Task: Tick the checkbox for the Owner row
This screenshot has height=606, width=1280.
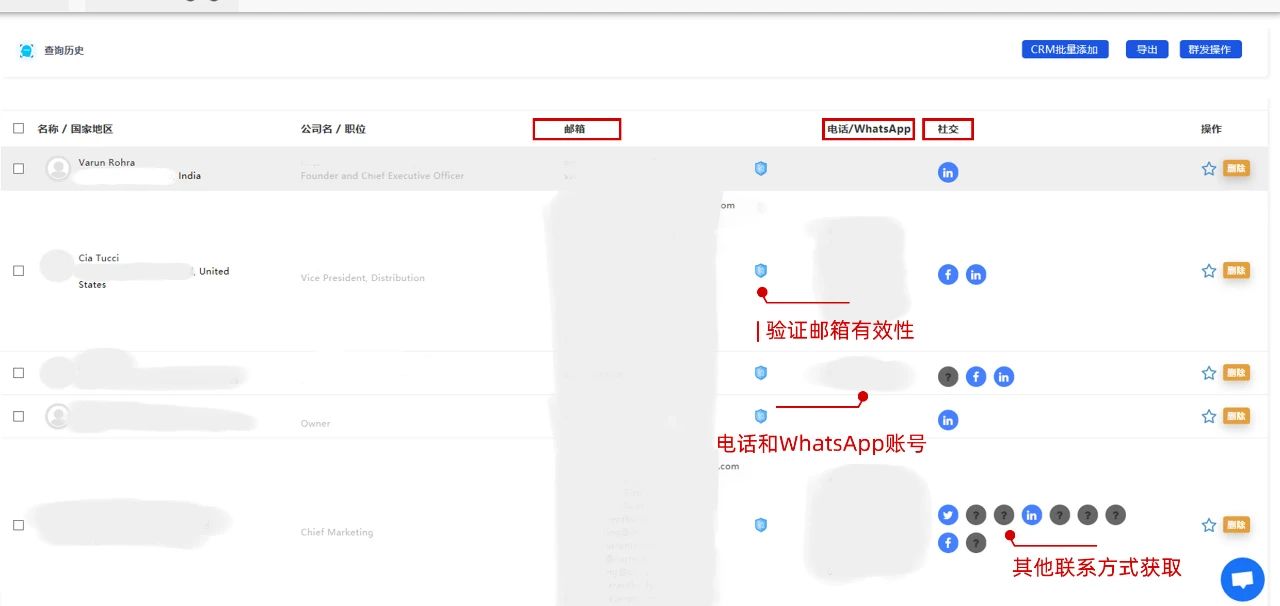Action: pyautogui.click(x=18, y=416)
